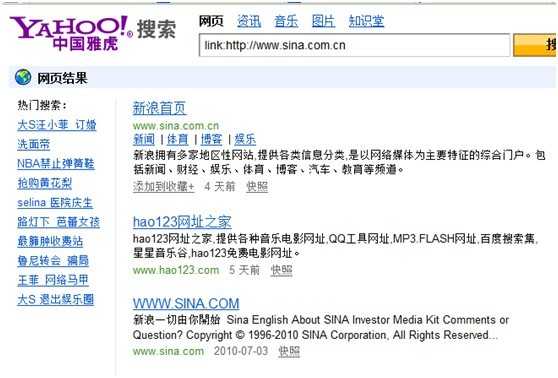
Task: Click the 热门搜索 heading text
Action: coord(42,105)
